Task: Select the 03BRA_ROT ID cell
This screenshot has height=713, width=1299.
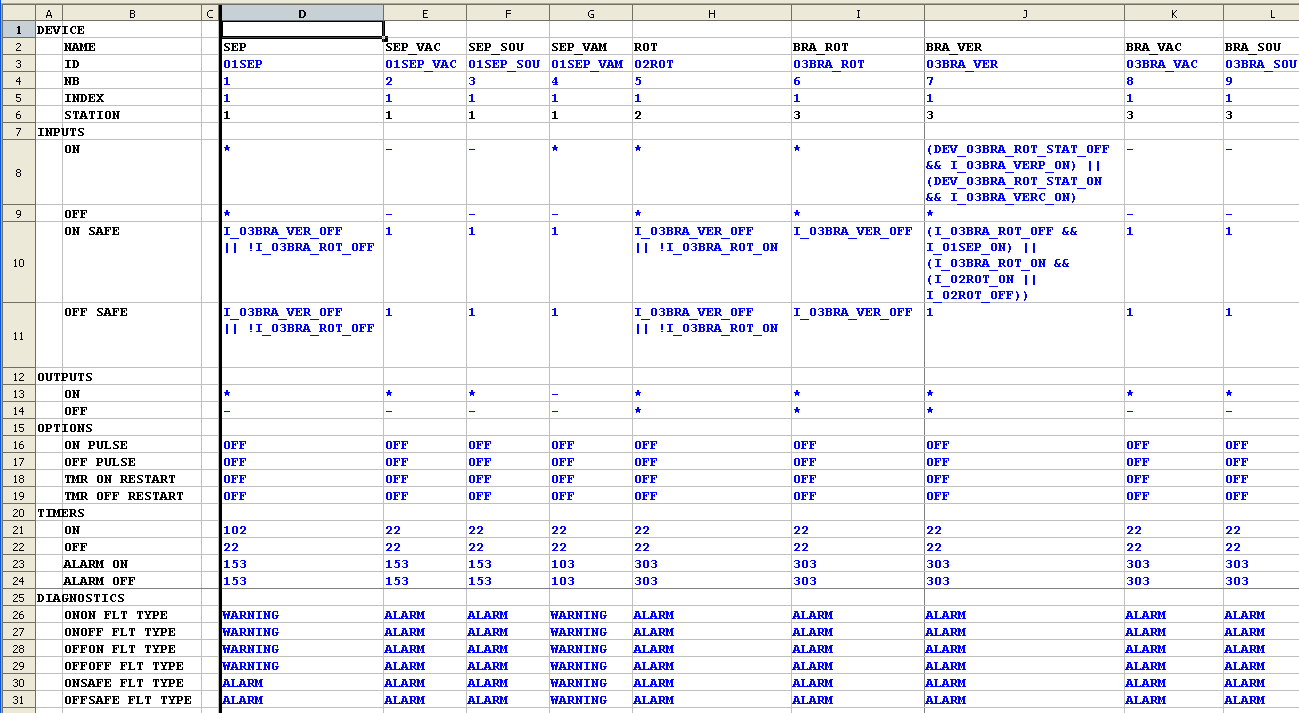Action: pos(857,64)
